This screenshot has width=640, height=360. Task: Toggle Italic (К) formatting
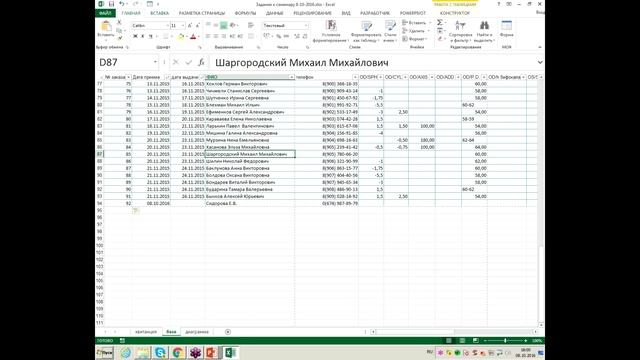click(x=142, y=36)
